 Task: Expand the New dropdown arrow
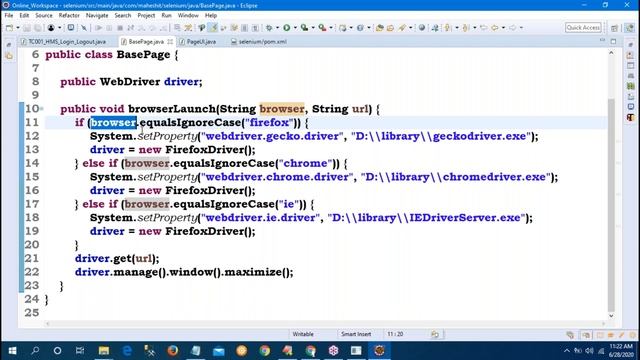click(18, 28)
